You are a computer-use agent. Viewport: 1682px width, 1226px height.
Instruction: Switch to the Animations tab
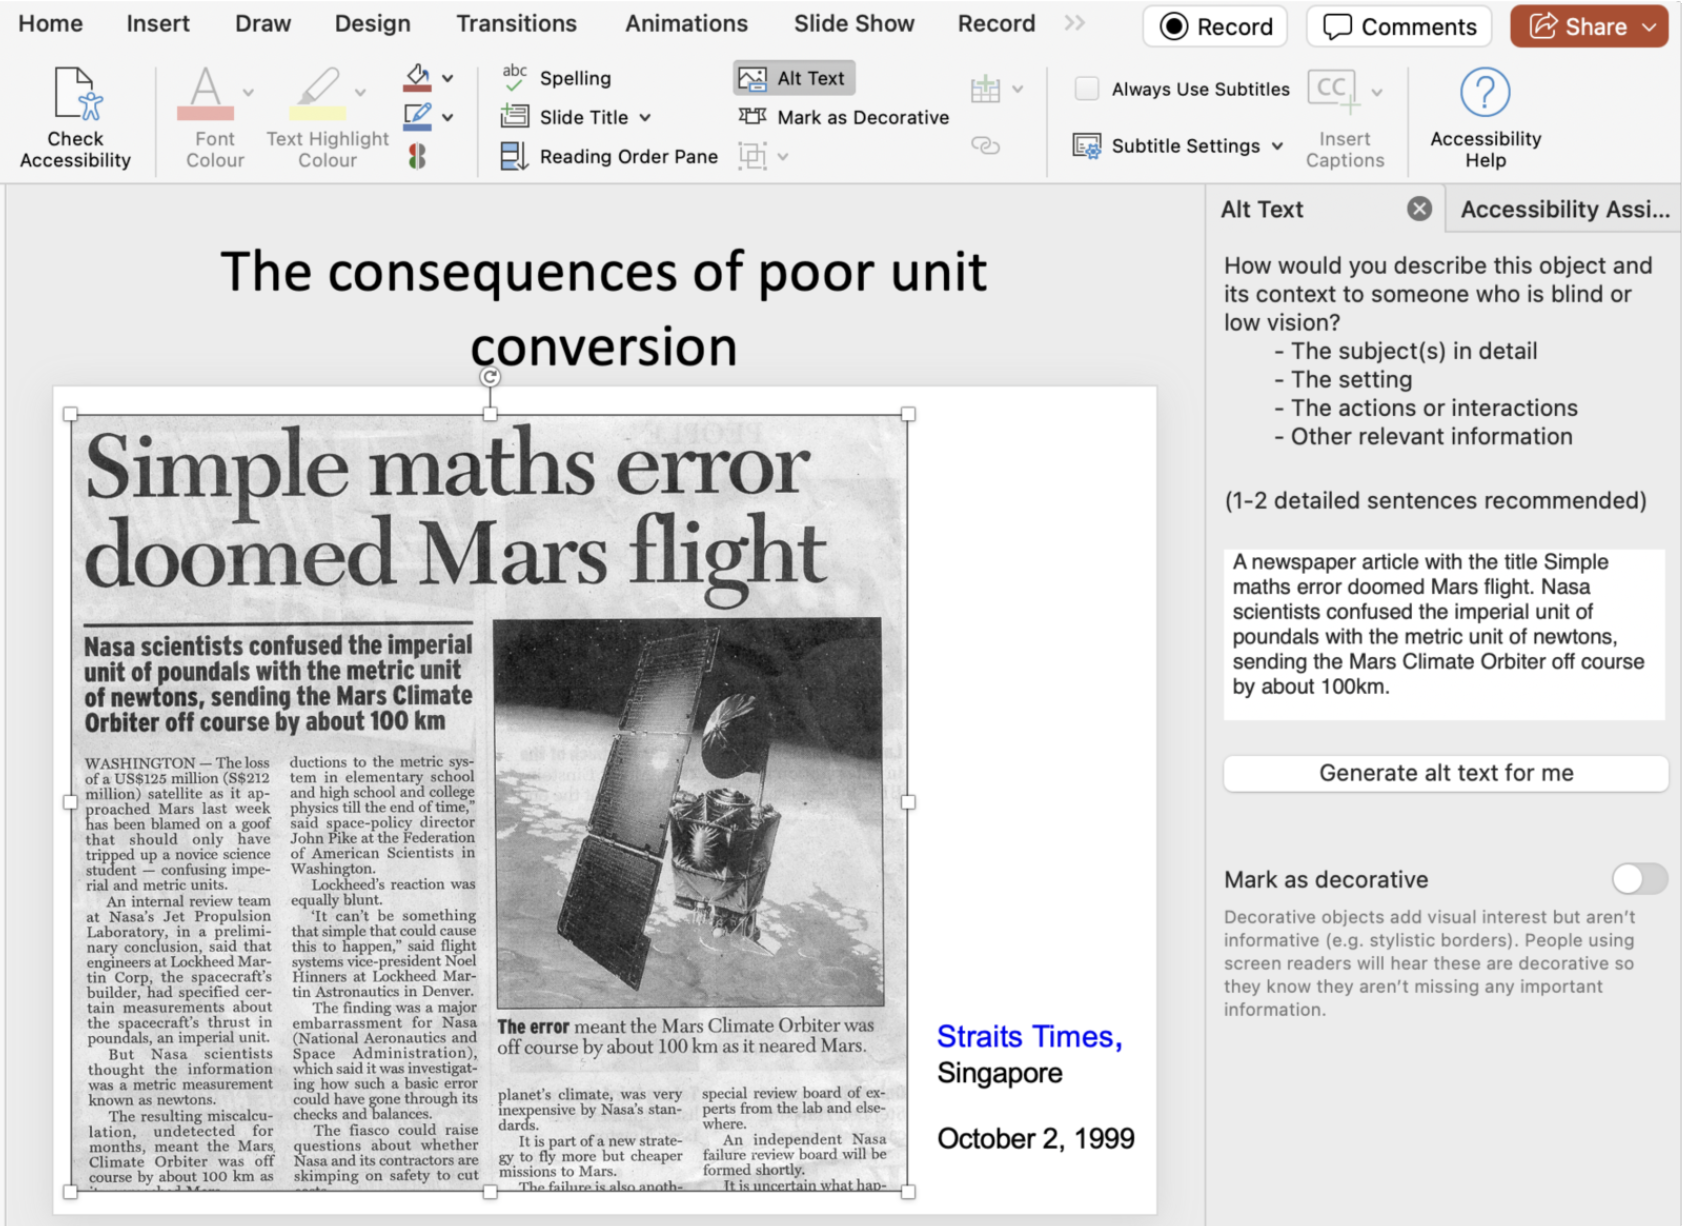click(x=686, y=23)
